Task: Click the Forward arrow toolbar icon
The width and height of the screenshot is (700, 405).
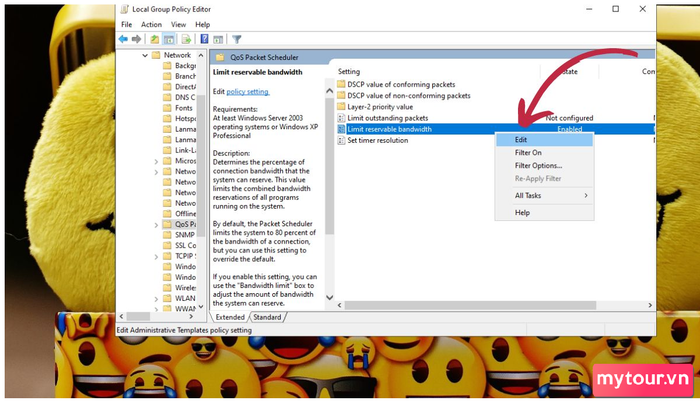Action: tap(137, 39)
